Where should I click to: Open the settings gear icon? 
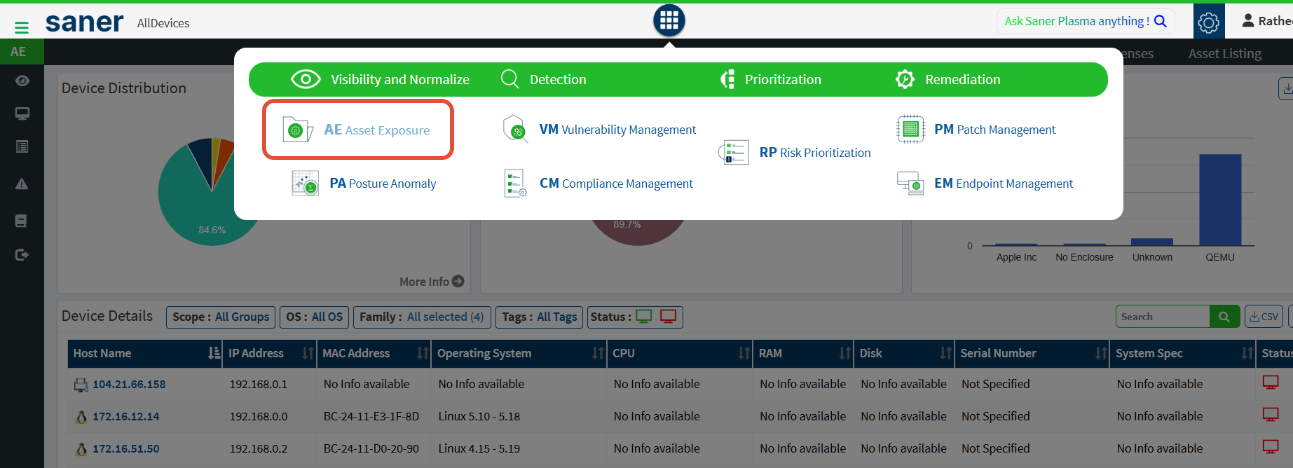click(1208, 21)
